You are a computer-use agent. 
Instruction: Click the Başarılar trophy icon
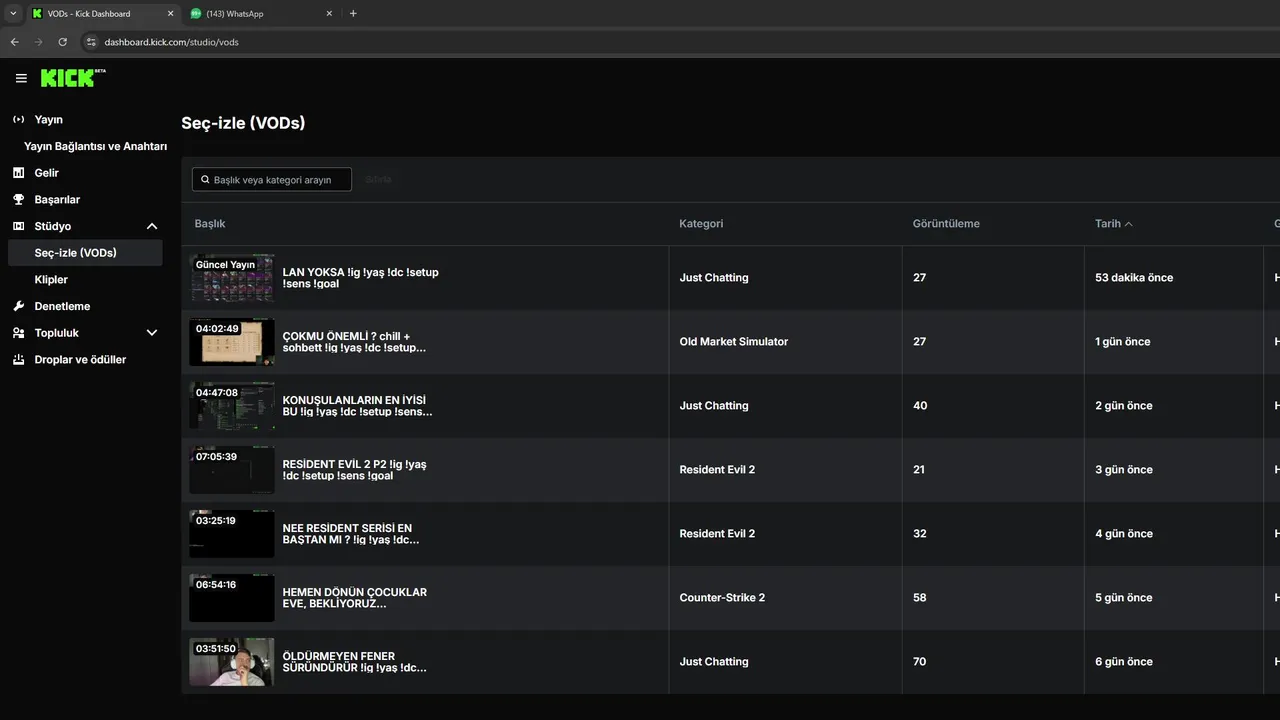pyautogui.click(x=18, y=200)
